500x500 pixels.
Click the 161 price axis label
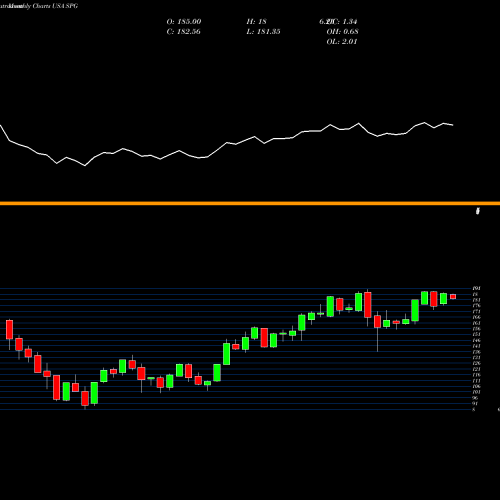476,323
